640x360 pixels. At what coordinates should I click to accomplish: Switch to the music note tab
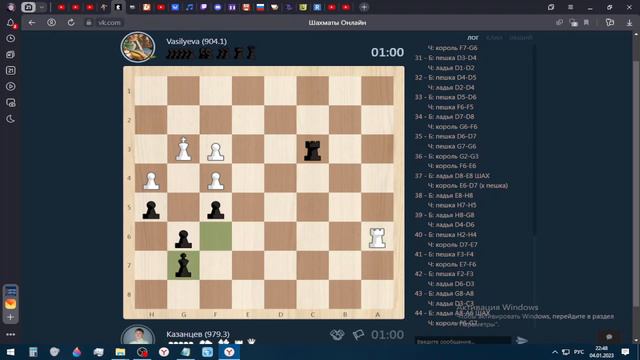click(x=189, y=7)
